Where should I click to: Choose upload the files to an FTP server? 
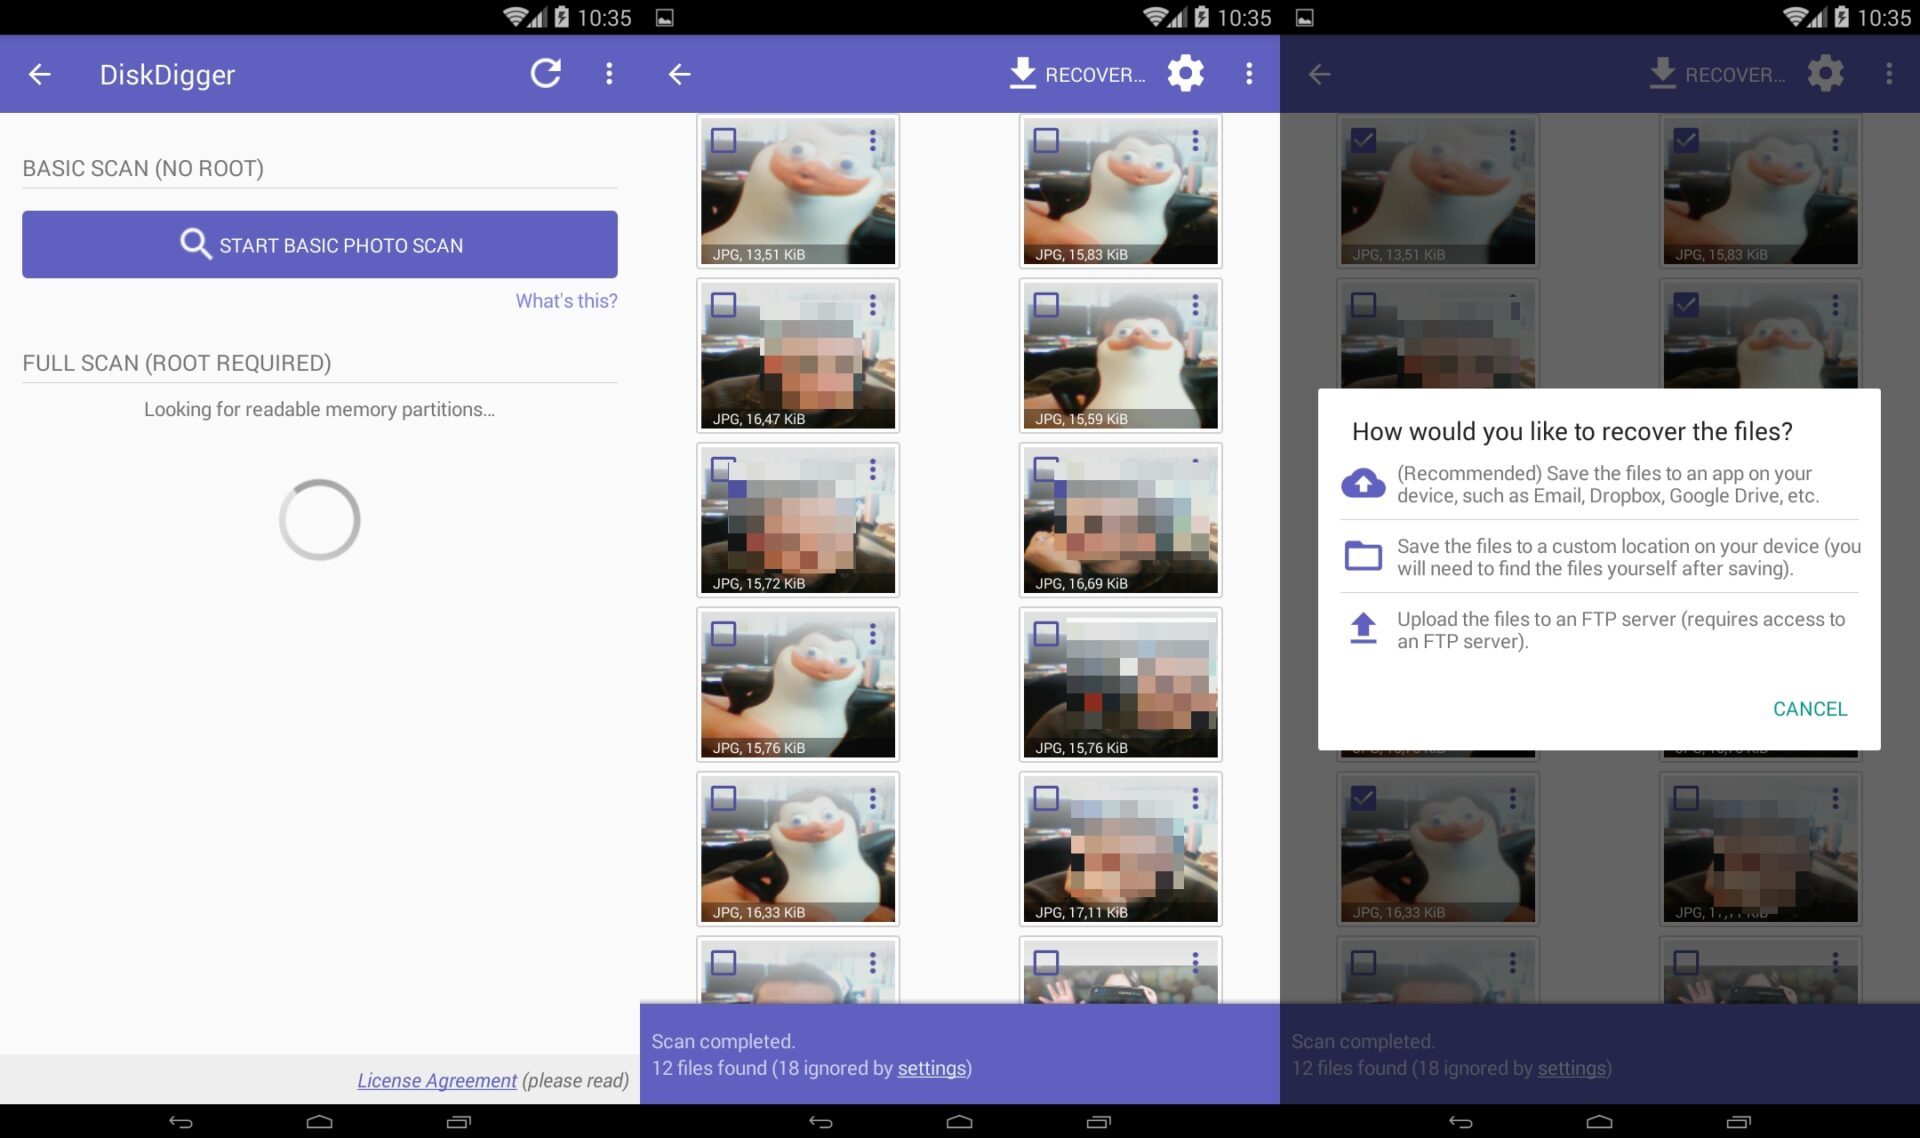[1599, 630]
